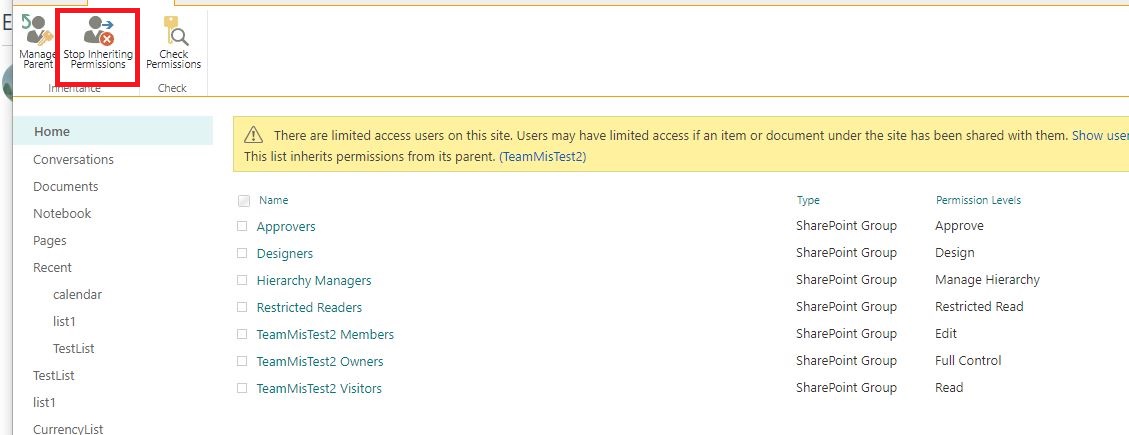Open calendar under Recent
1129x435 pixels.
pyautogui.click(x=77, y=295)
